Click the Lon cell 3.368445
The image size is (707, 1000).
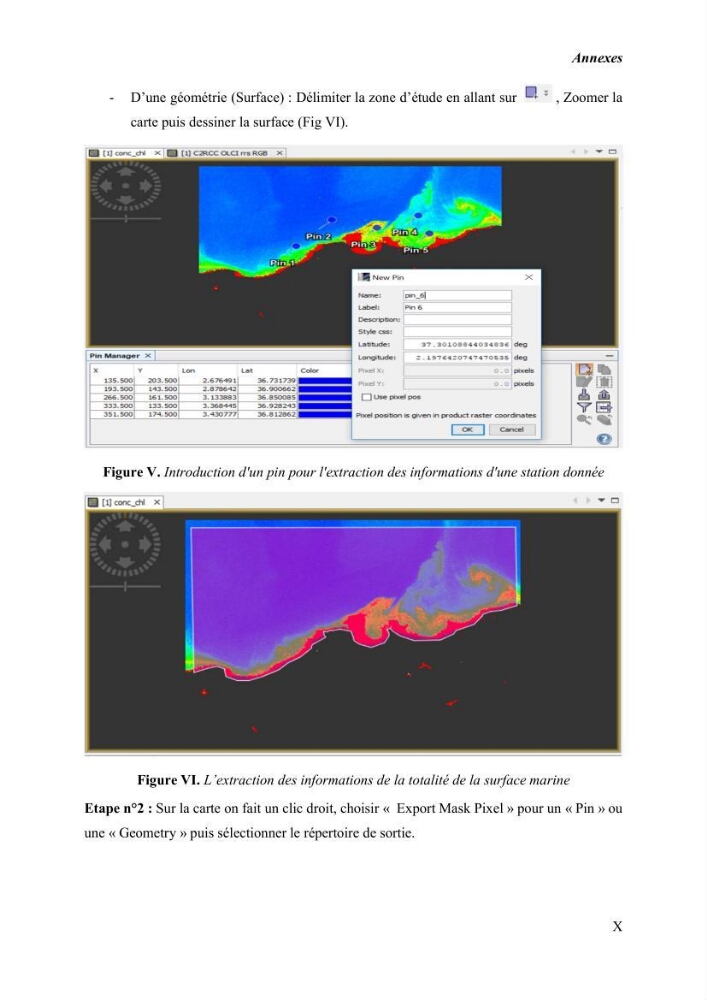(208, 406)
